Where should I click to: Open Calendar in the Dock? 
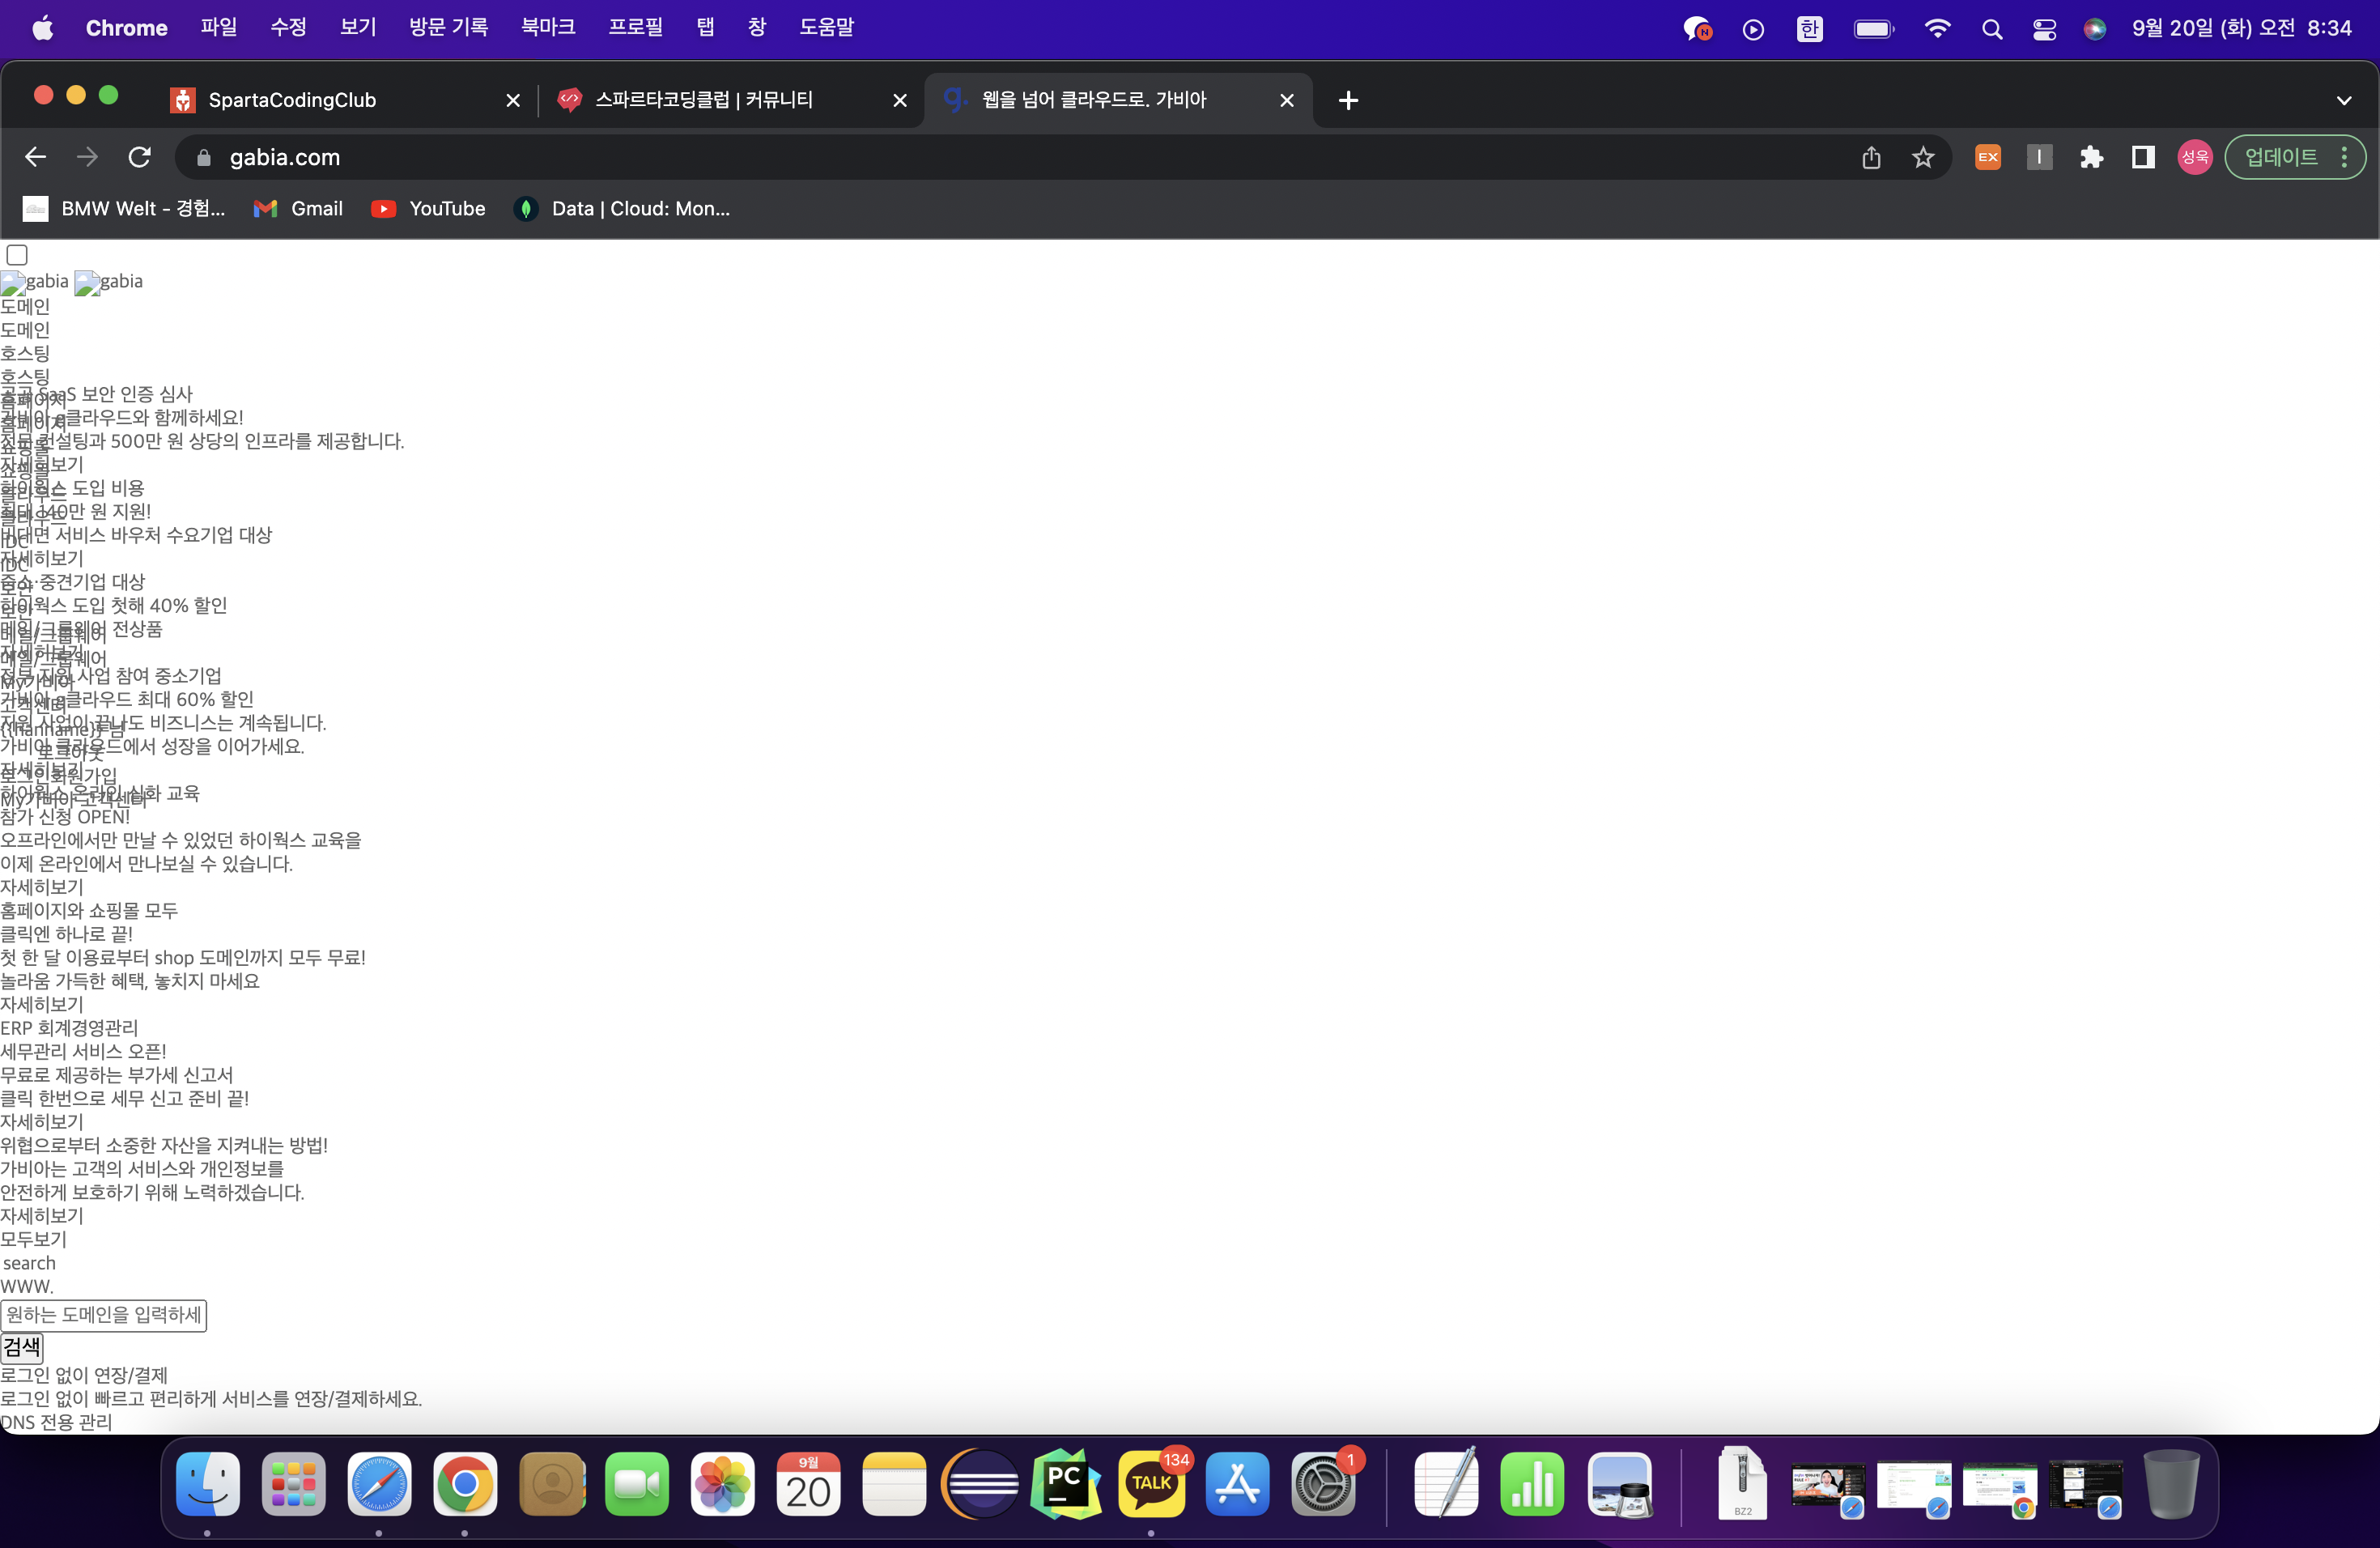[x=808, y=1484]
